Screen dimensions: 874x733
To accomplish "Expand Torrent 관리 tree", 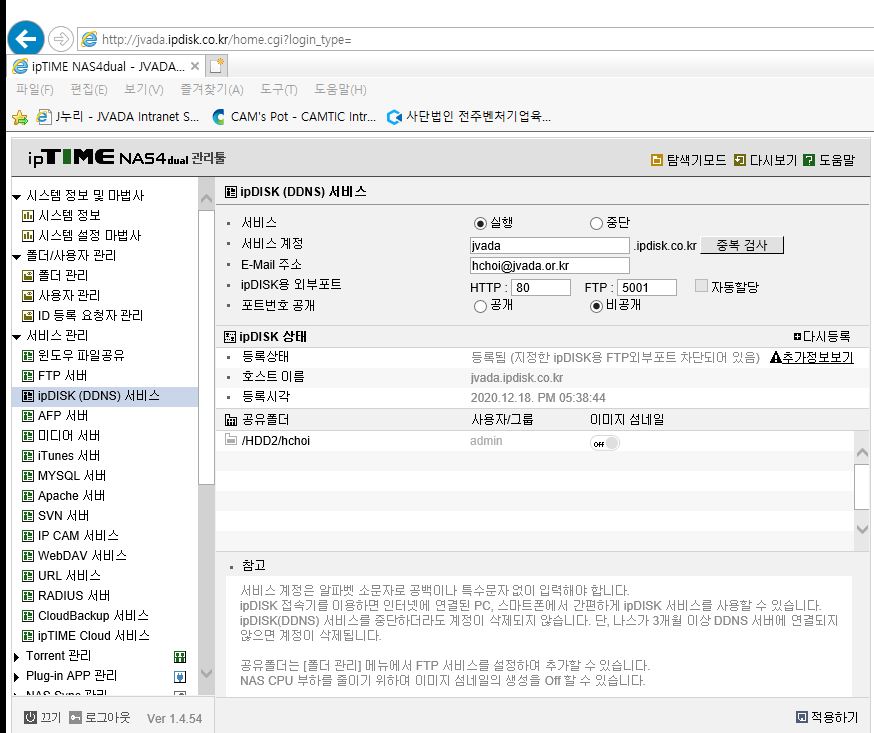I will click(17, 657).
